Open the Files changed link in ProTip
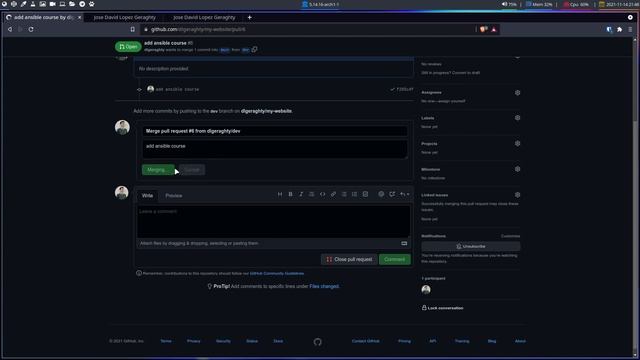 [x=324, y=287]
